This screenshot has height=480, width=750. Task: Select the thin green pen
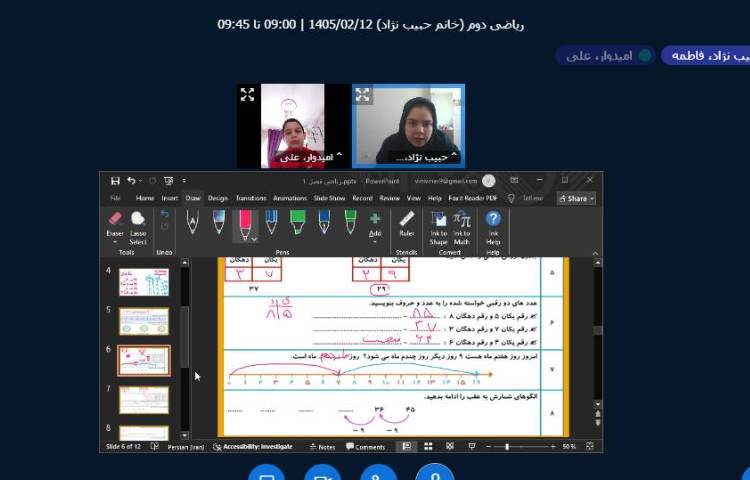click(350, 222)
